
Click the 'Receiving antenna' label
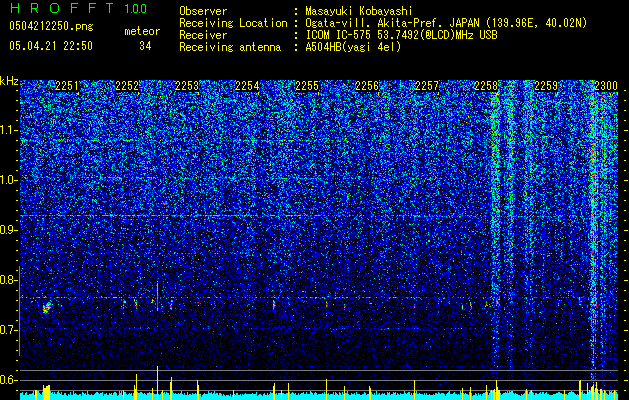(230, 47)
